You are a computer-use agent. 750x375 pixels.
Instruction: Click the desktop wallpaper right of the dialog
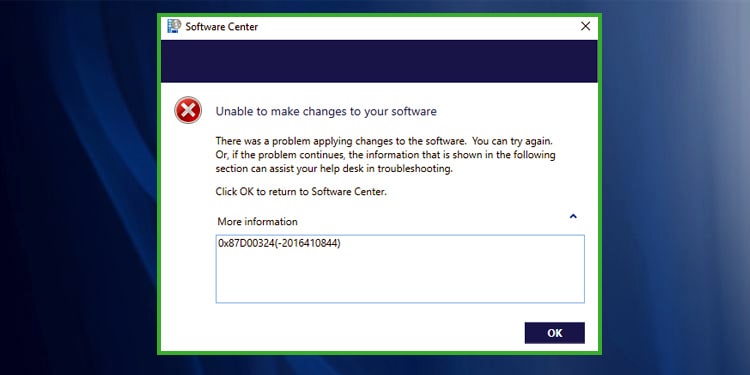pyautogui.click(x=675, y=188)
